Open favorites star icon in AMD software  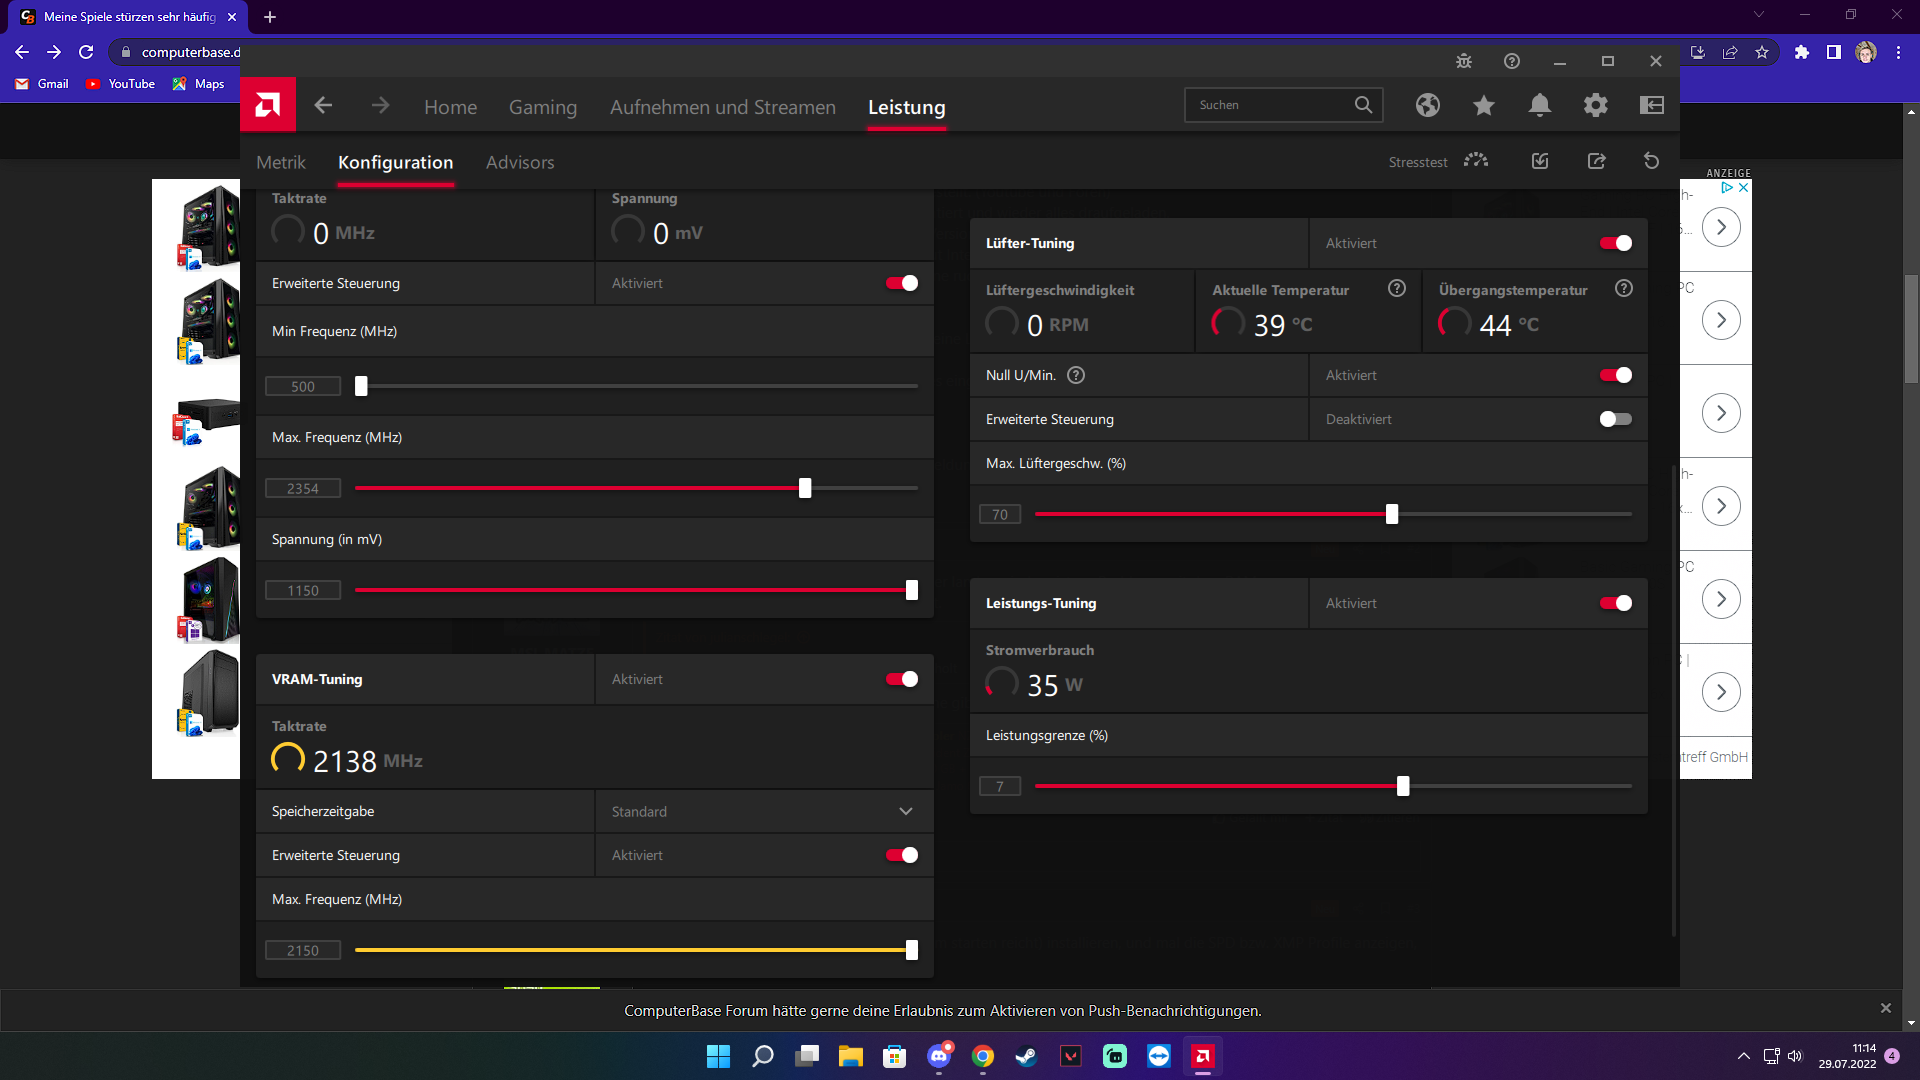1483,105
